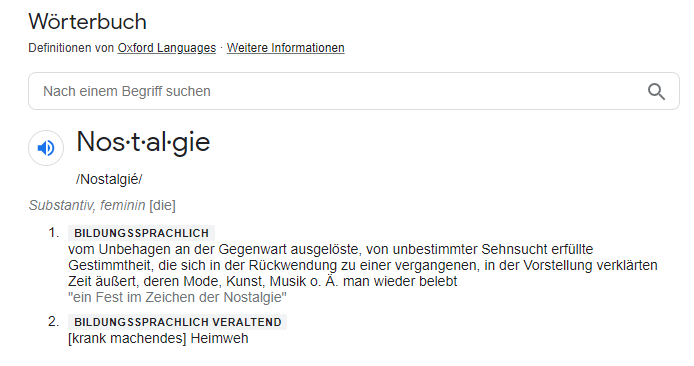The width and height of the screenshot is (694, 366).
Task: Click the magnifying glass search icon
Action: [656, 92]
